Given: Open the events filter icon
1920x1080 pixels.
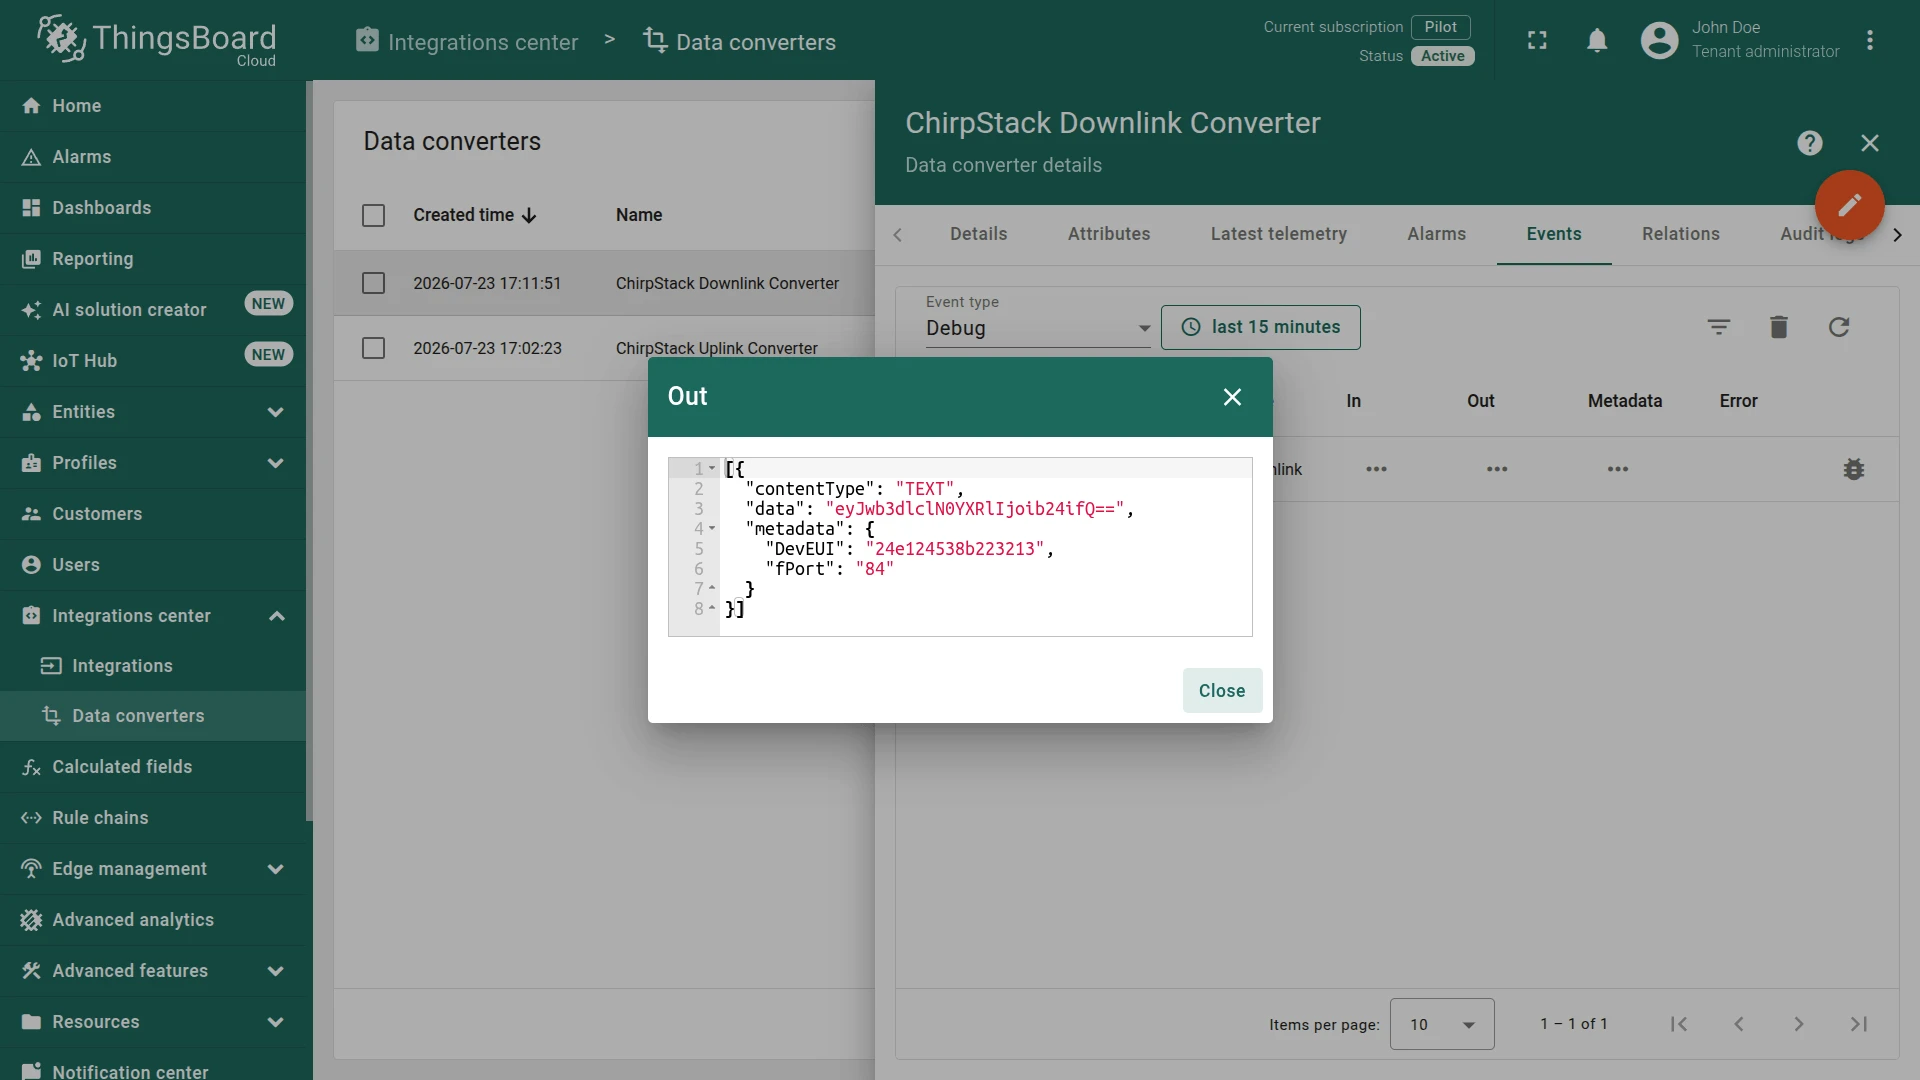Looking at the screenshot, I should click(x=1718, y=327).
